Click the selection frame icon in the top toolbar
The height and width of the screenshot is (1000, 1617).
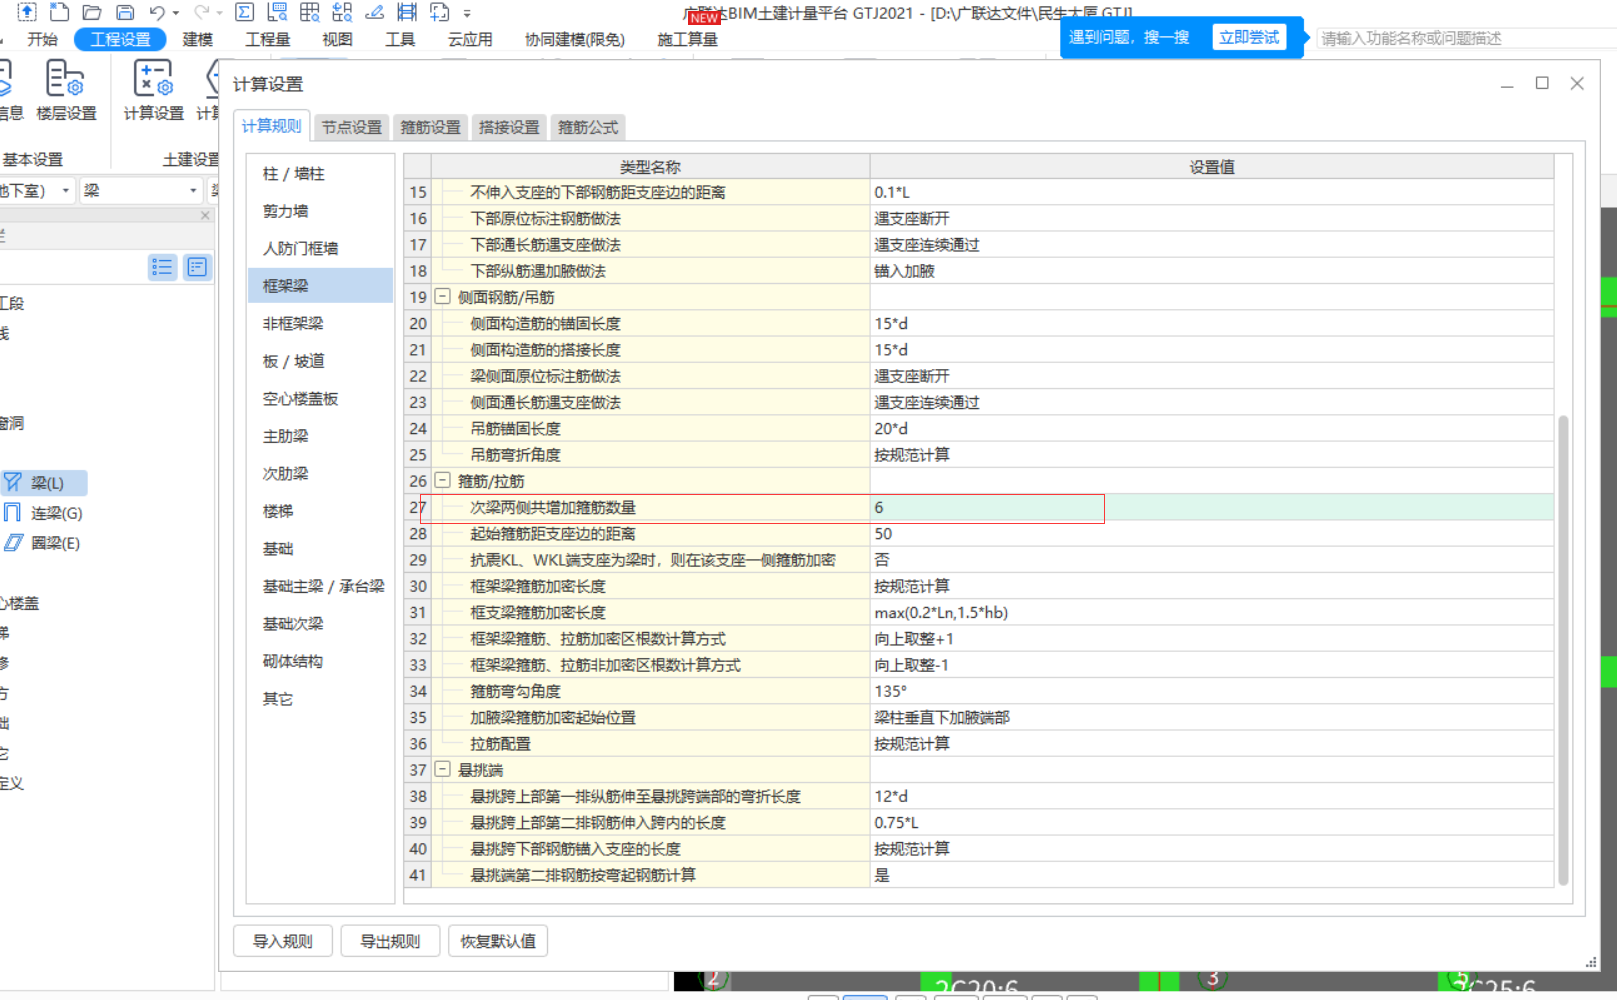click(439, 12)
